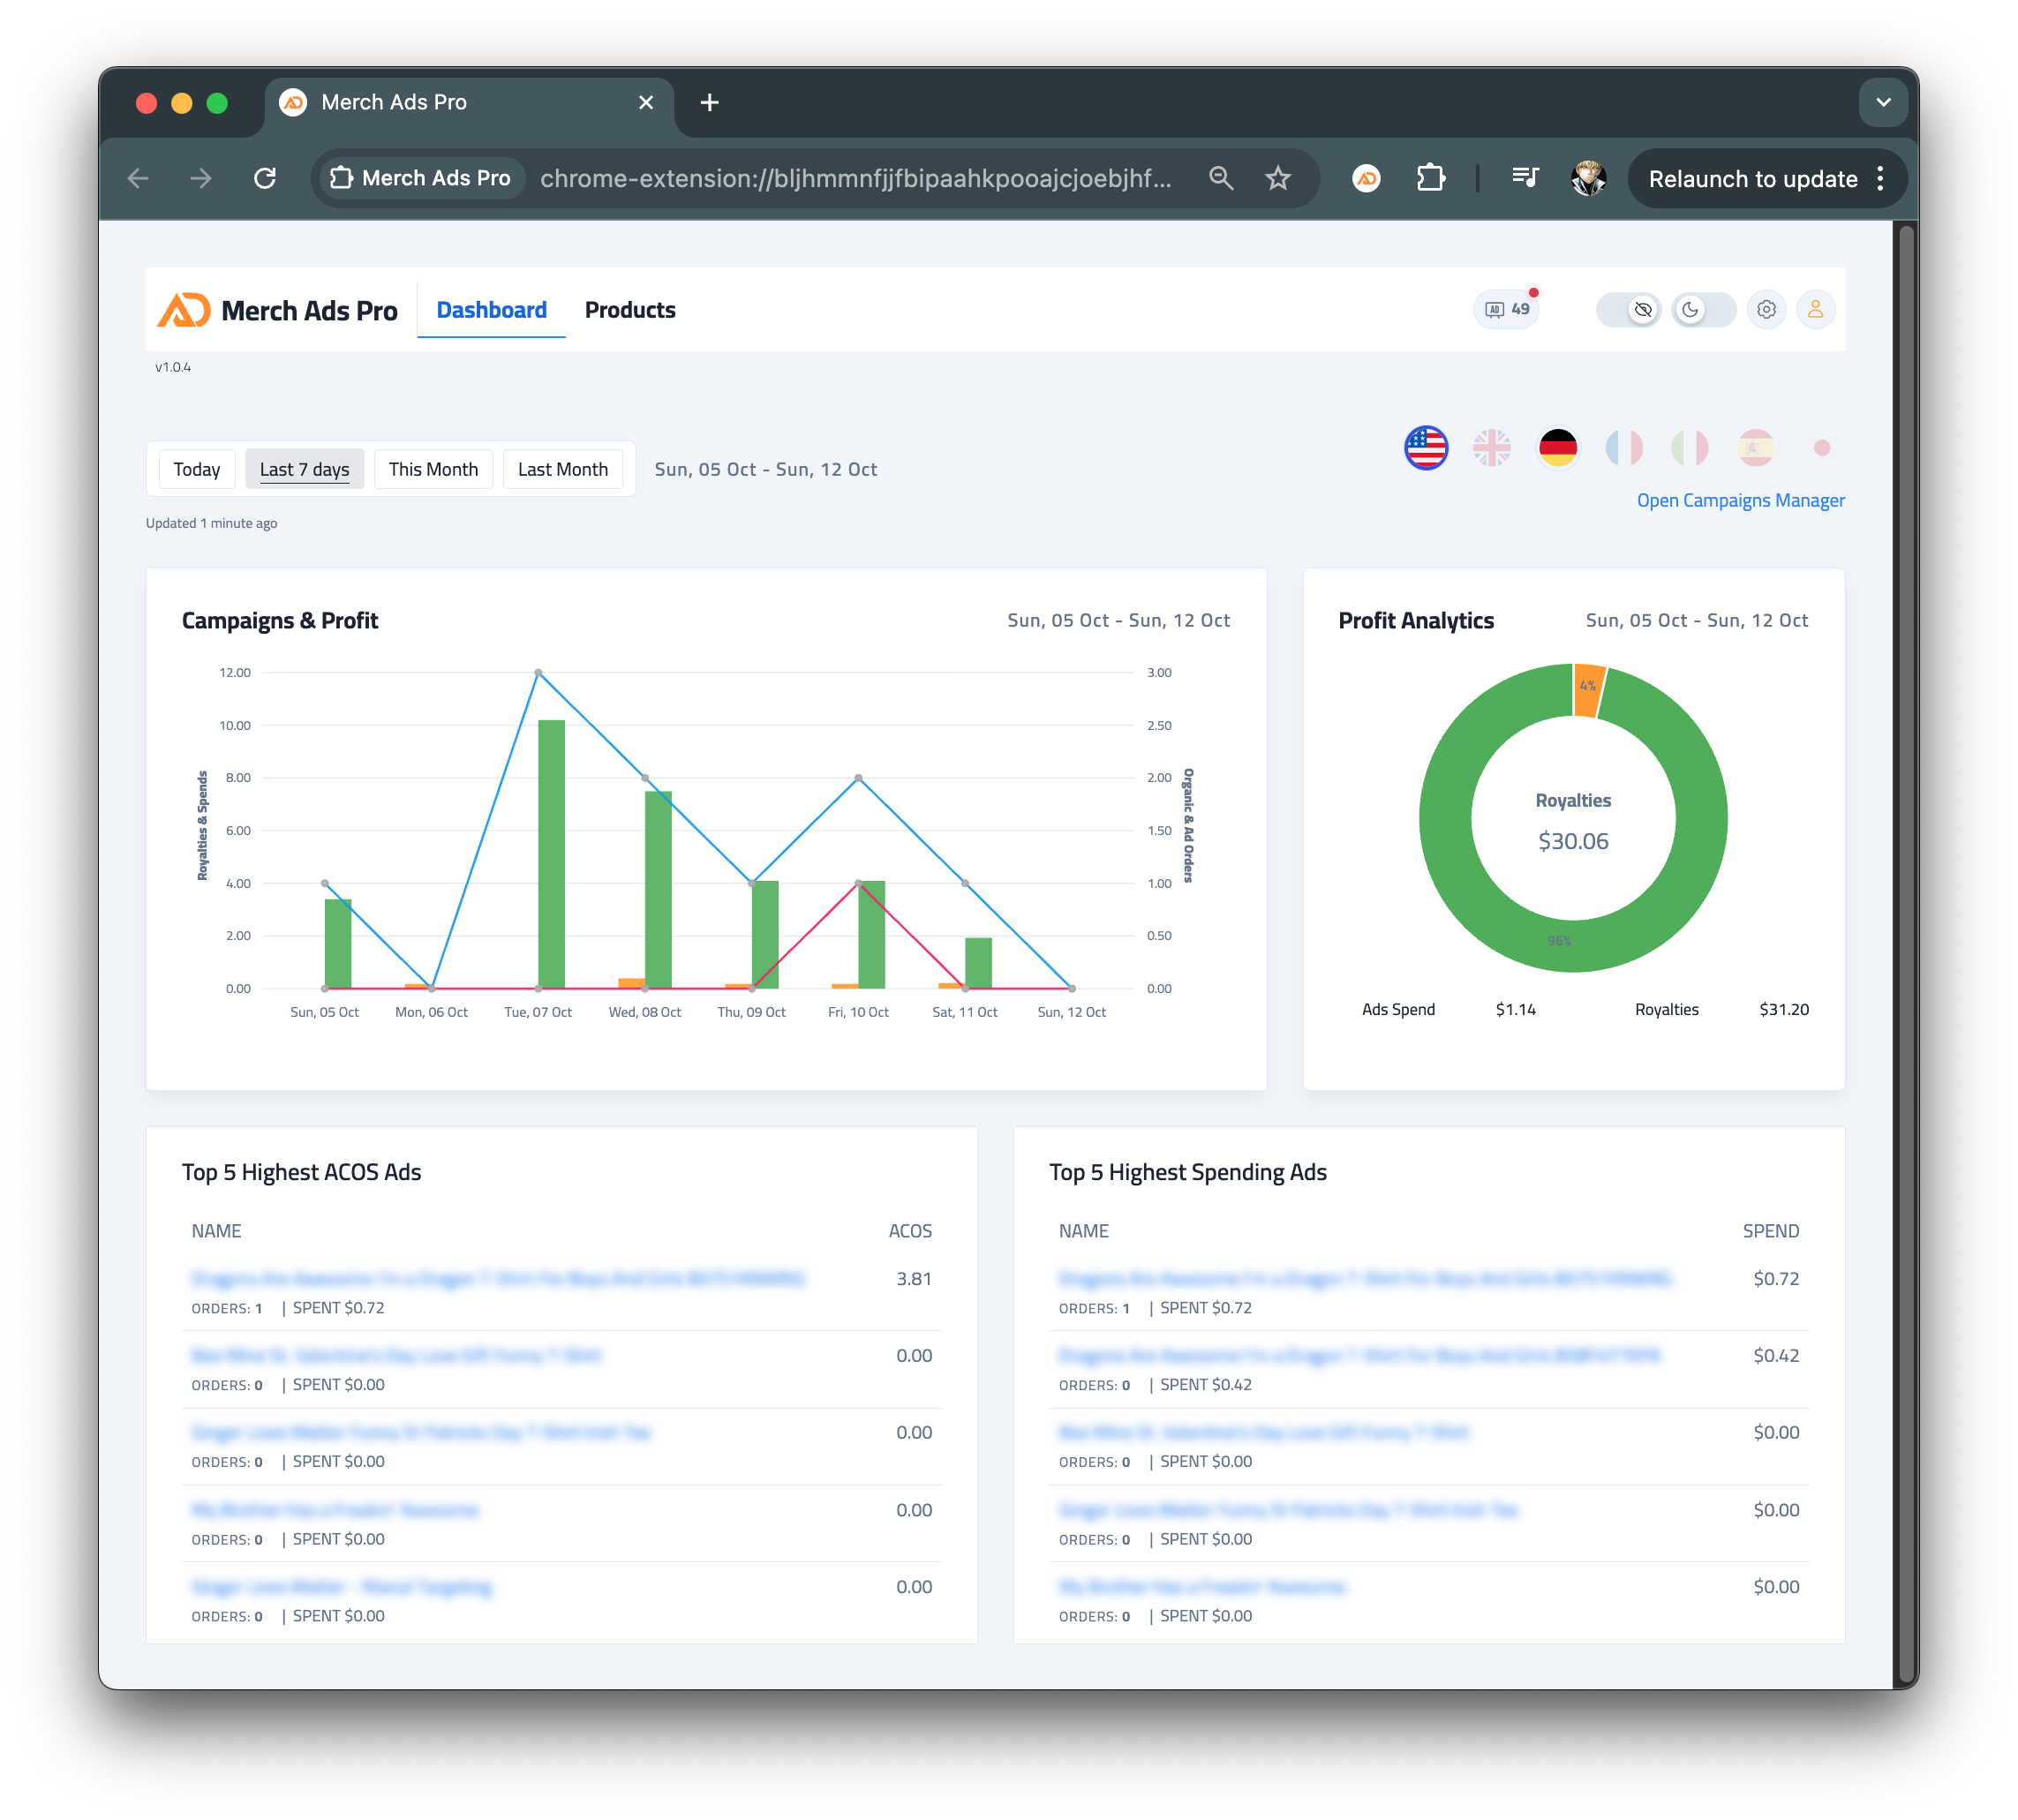Switch to the US marketplace flag
This screenshot has width=2018, height=1820.
1426,449
